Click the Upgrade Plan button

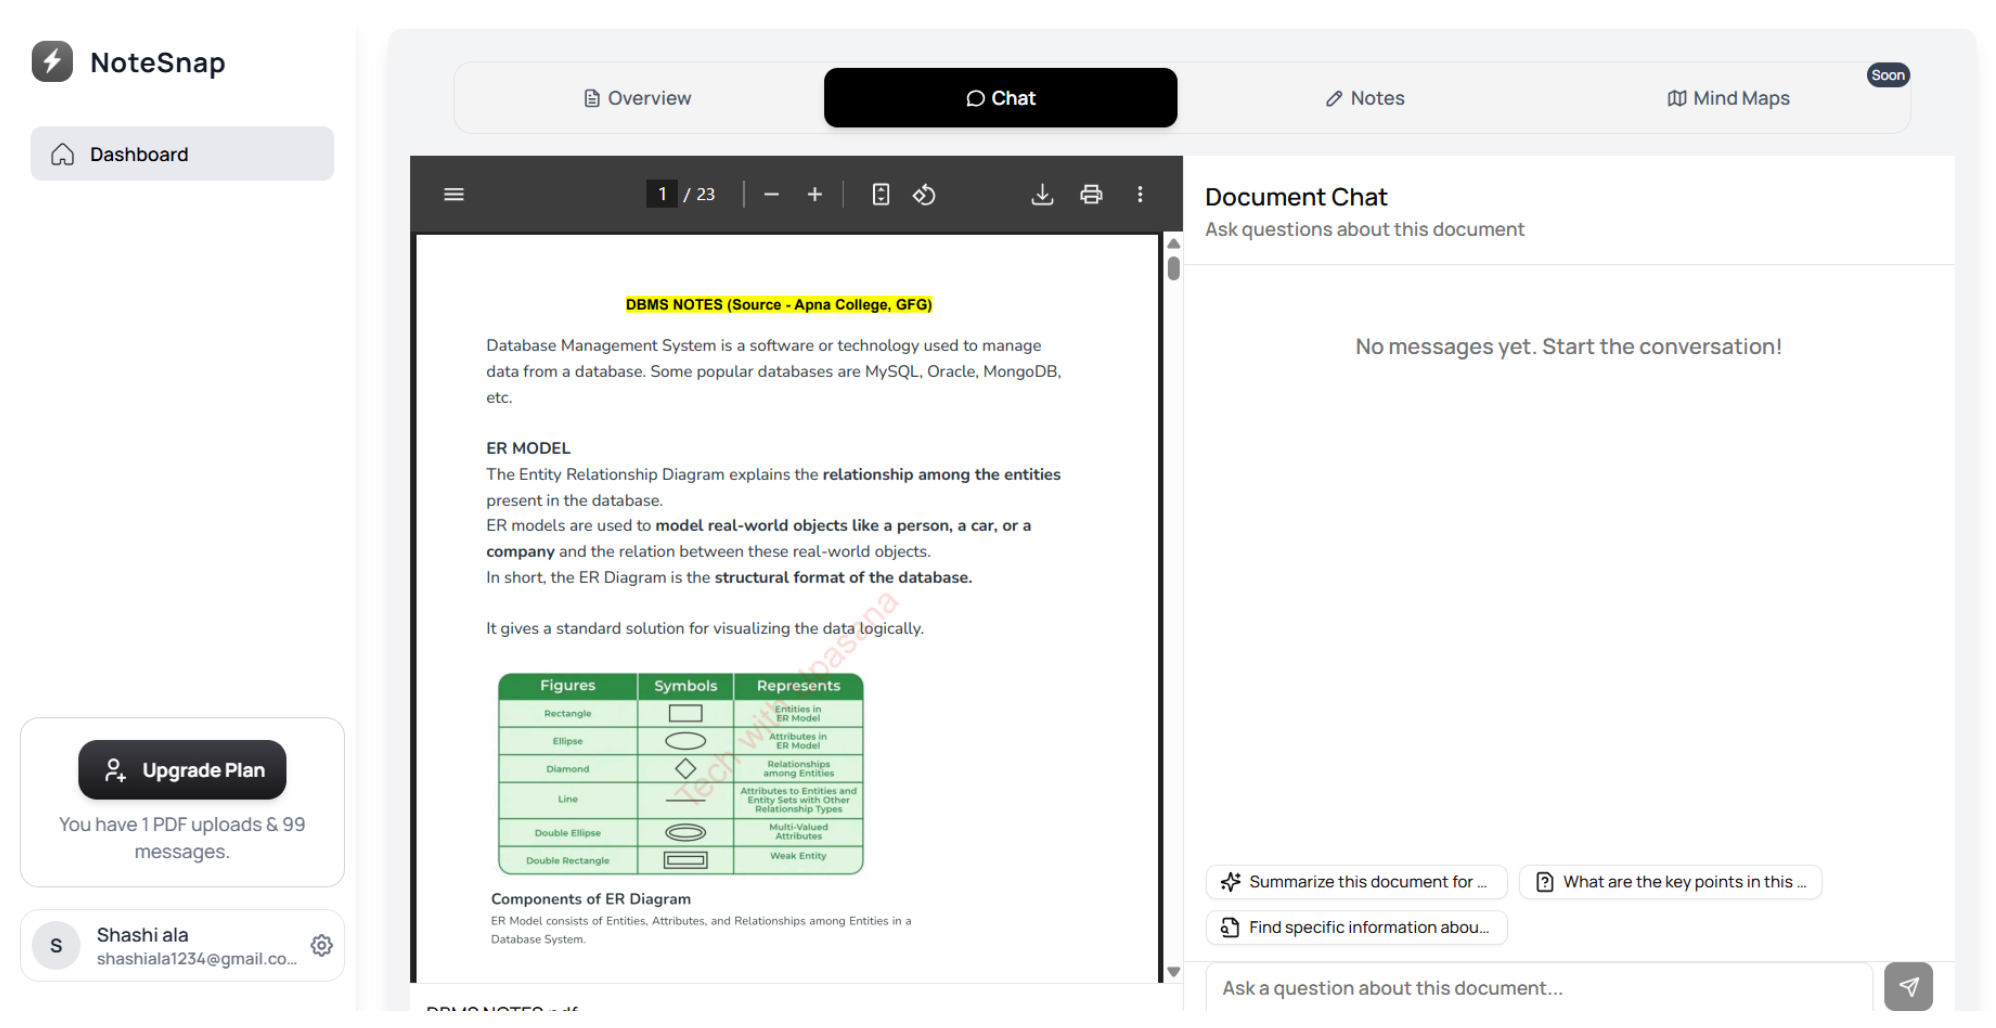(182, 770)
